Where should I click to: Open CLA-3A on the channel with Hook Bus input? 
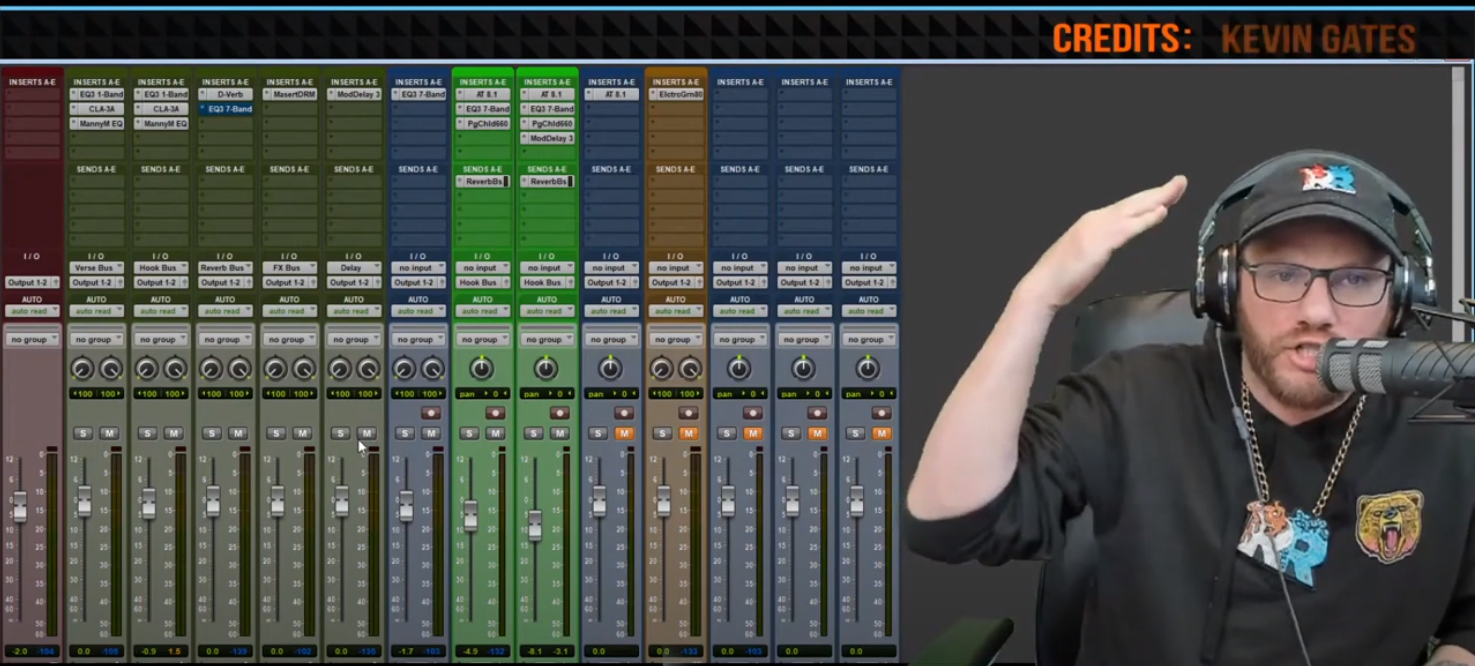pyautogui.click(x=161, y=109)
